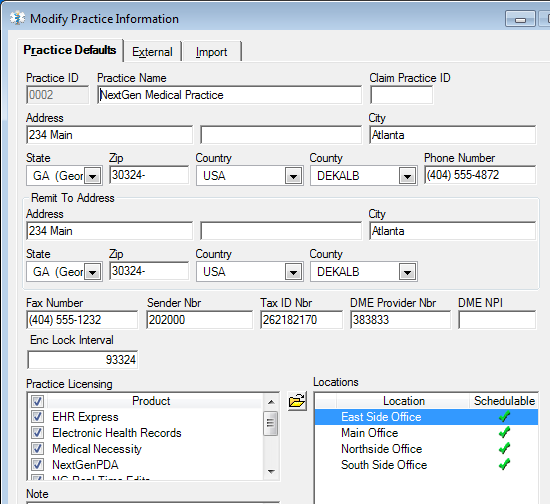Image resolution: width=550 pixels, height=504 pixels.
Task: Select East Side Office in Locations
Action: click(x=426, y=417)
